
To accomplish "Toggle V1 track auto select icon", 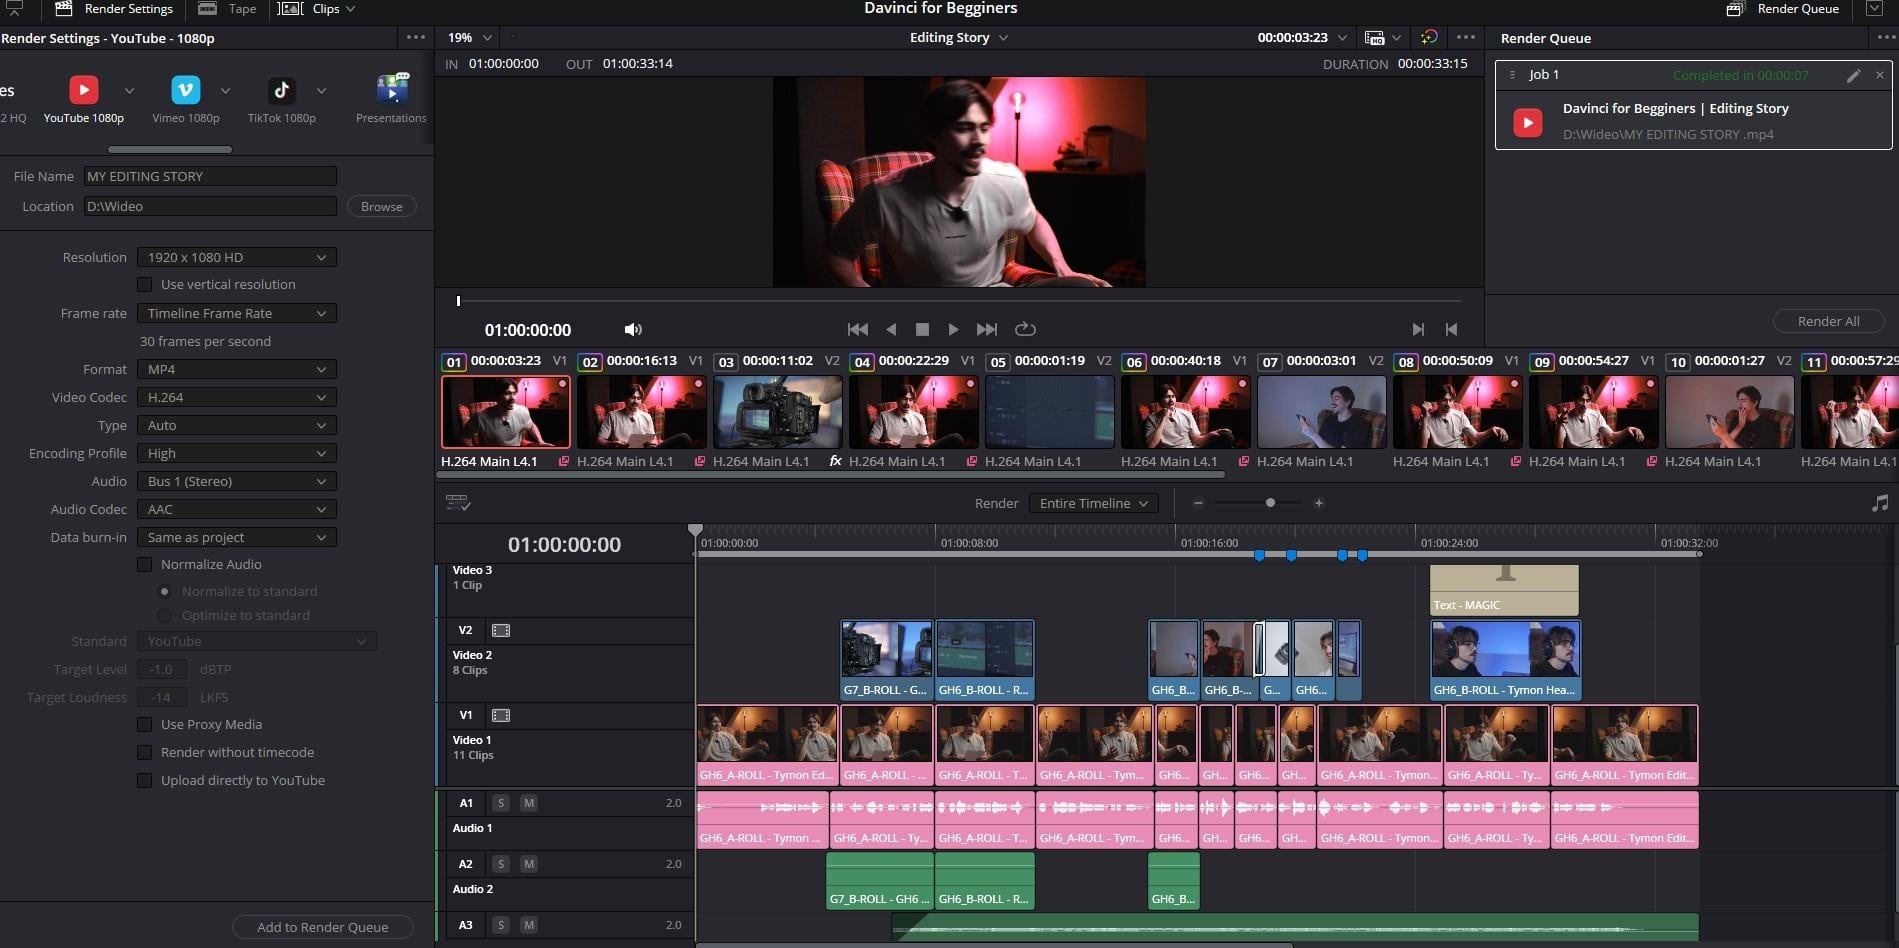I will tap(501, 716).
